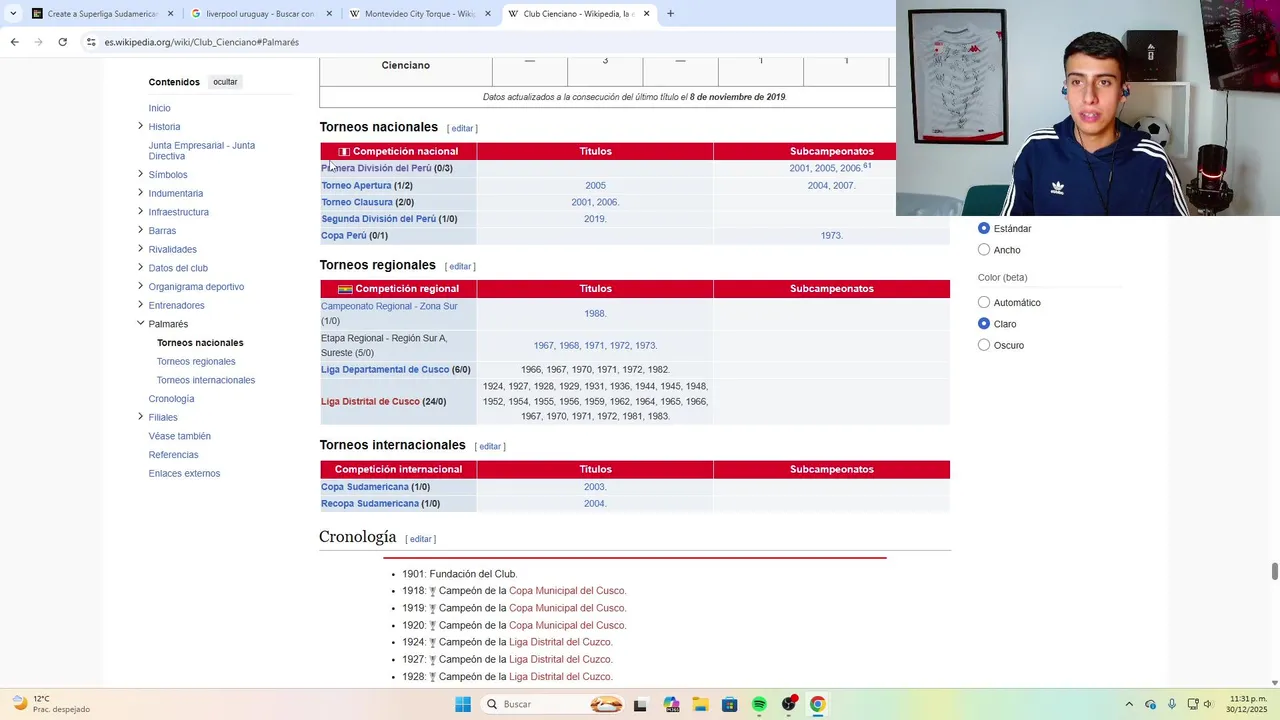Open Task View from the taskbar
The width and height of the screenshot is (1280, 720).
coord(640,704)
